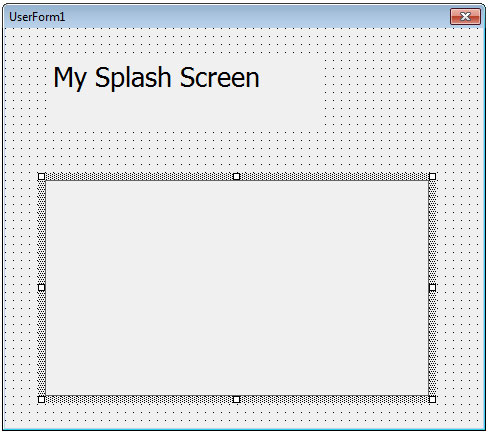Click inside the selected control's blank interior
Viewport: 488px width, 433px height.
237,288
